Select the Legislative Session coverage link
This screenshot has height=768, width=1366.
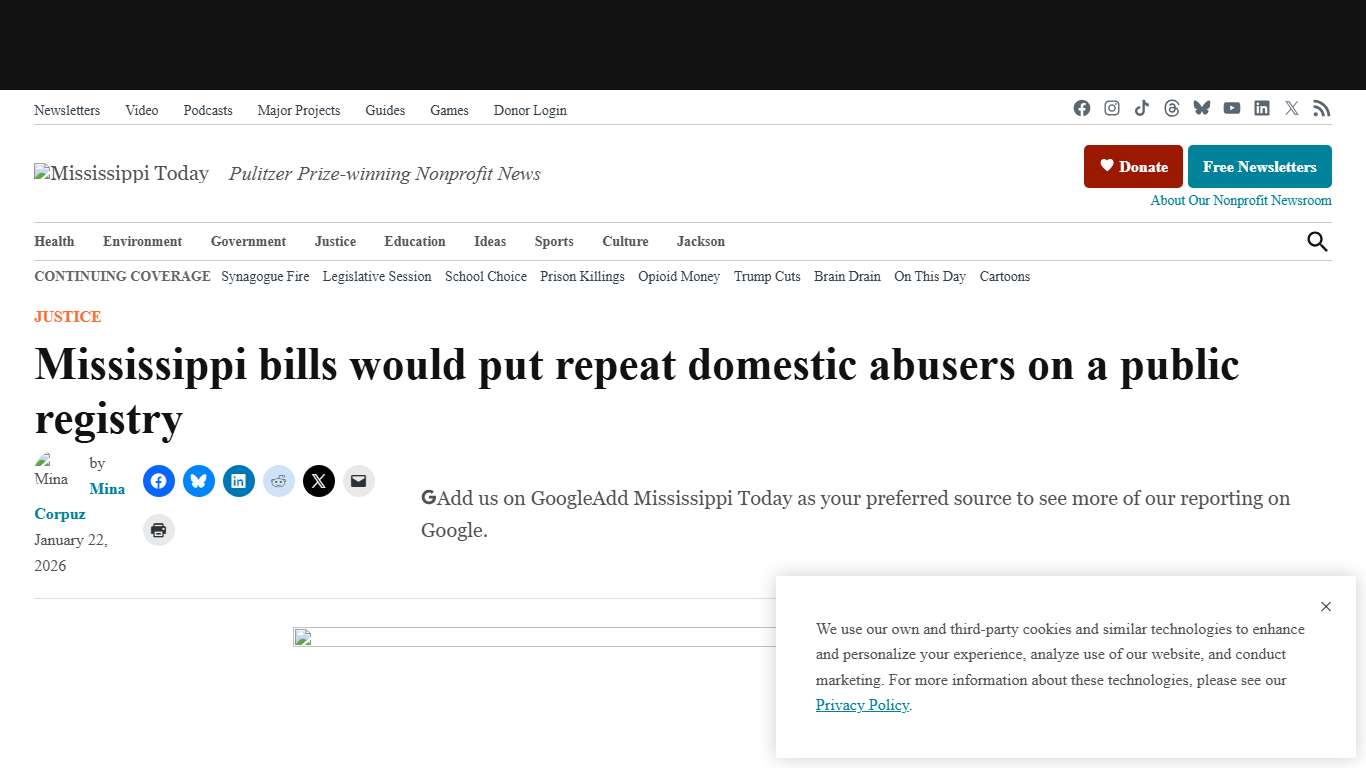[x=376, y=276]
